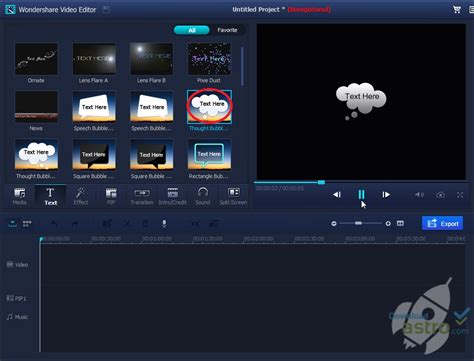Open the Intro/Credit tab

pos(172,196)
